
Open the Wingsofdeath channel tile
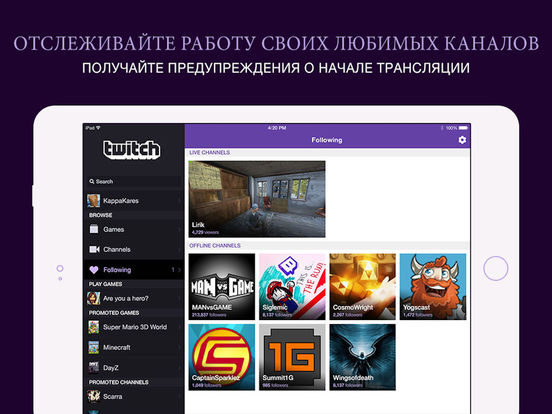pos(363,357)
